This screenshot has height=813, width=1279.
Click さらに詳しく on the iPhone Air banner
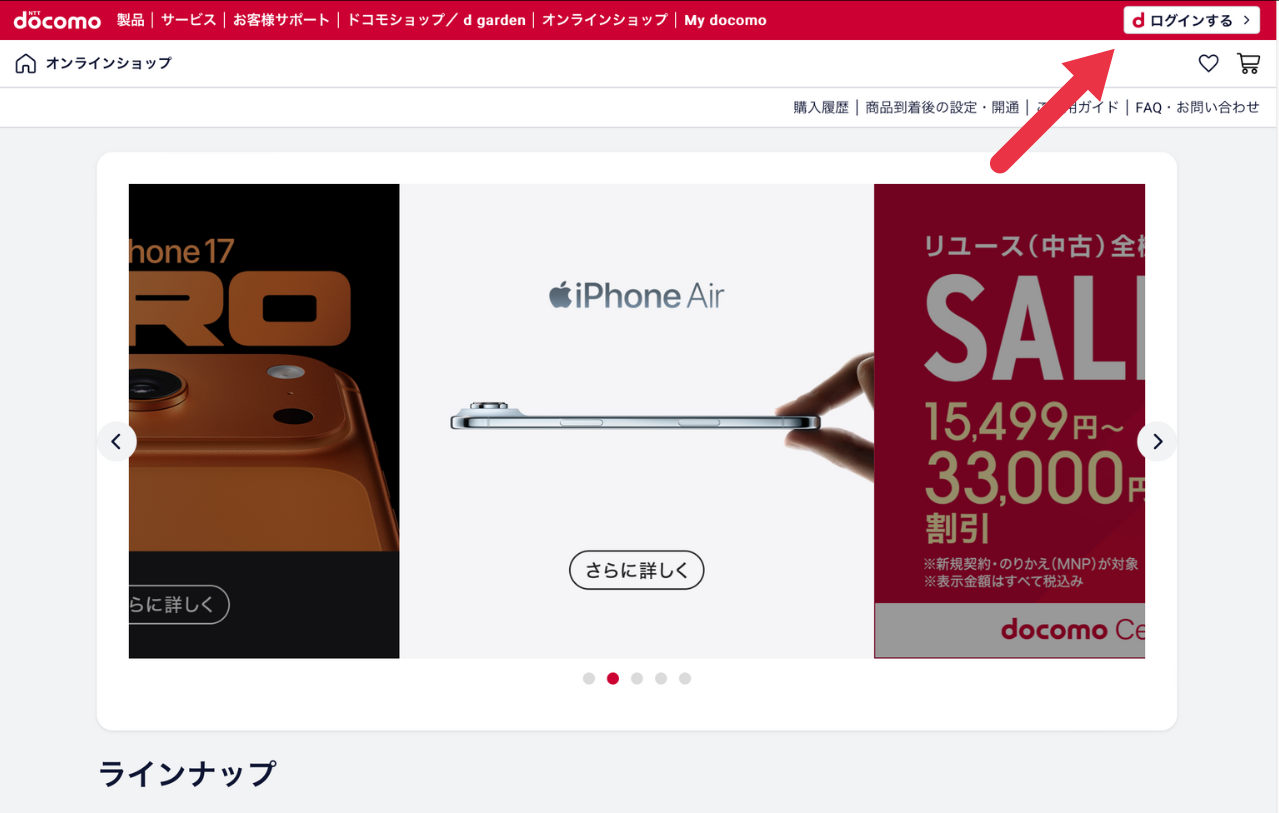(x=637, y=570)
